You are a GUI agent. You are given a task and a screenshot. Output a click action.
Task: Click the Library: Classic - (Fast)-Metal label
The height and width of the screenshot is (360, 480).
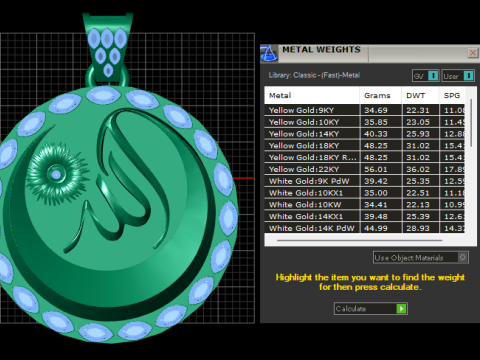(x=314, y=75)
